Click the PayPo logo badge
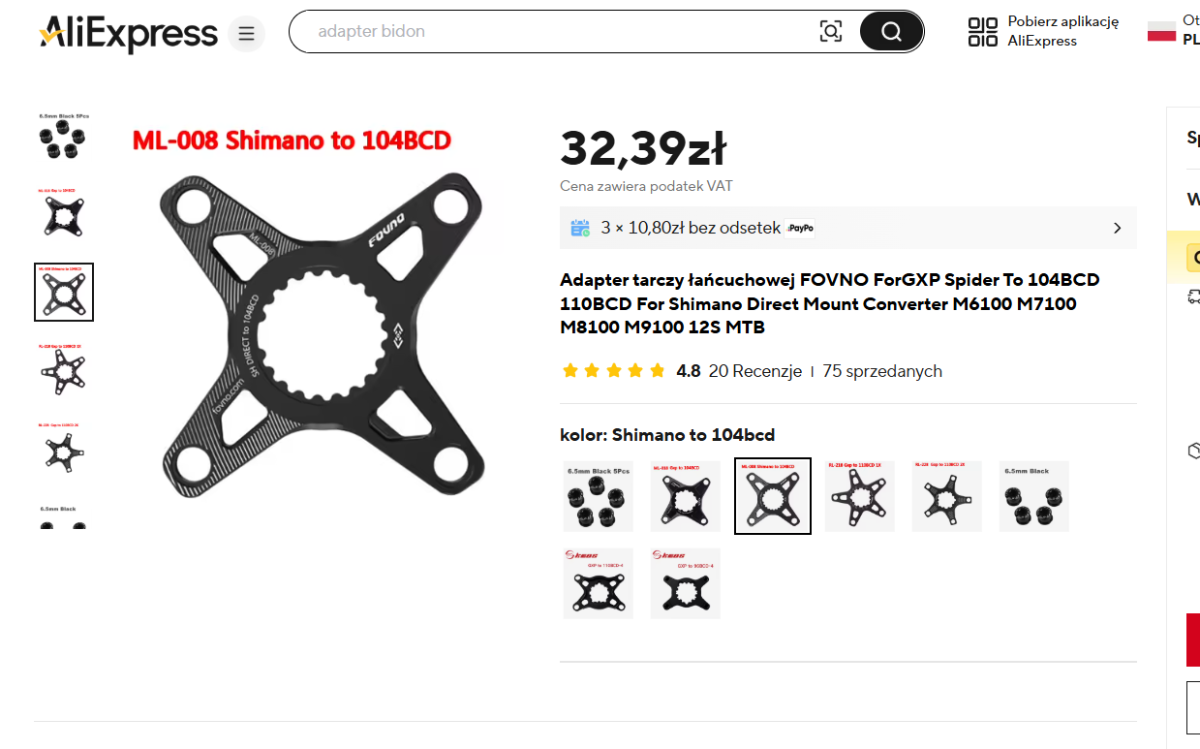The image size is (1200, 749). [x=799, y=228]
